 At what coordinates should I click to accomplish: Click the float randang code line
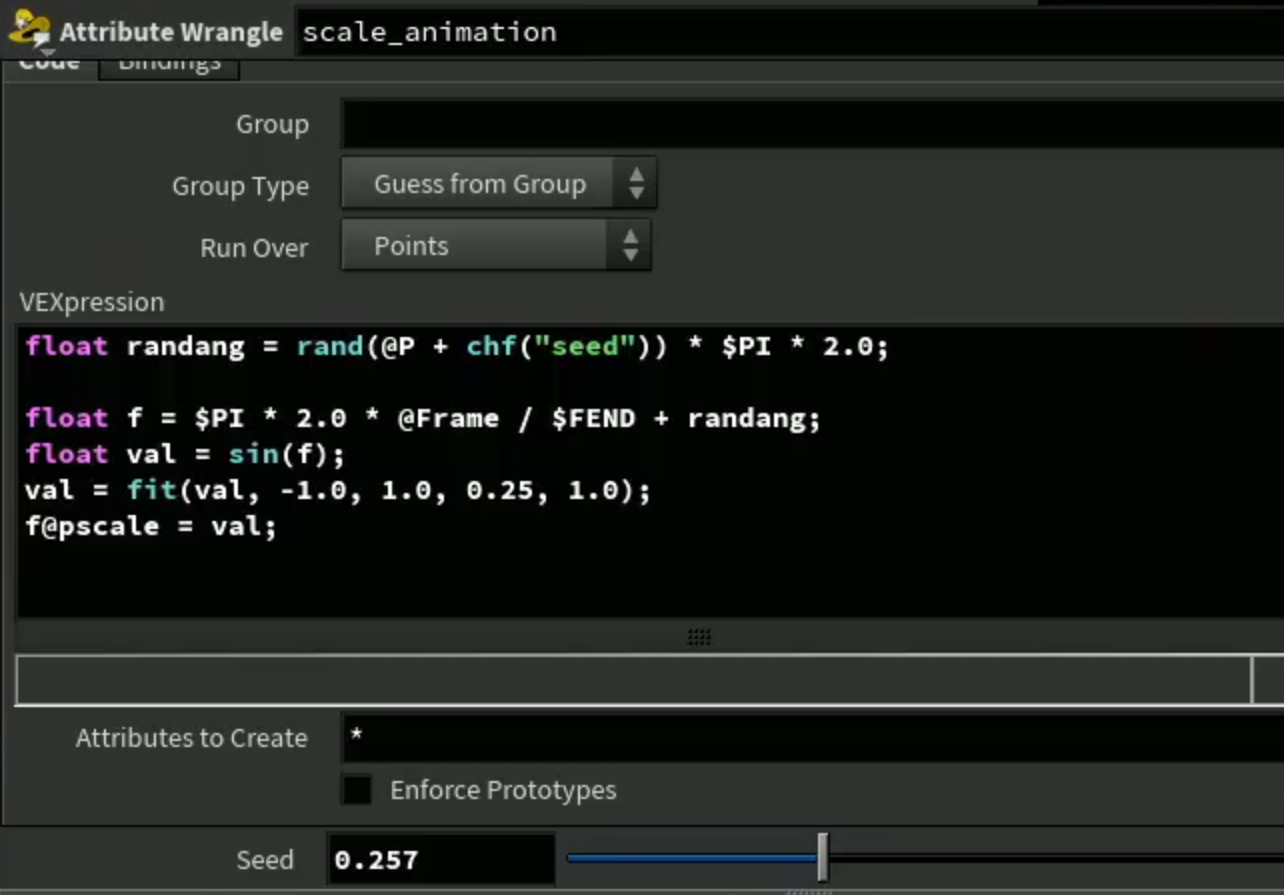(457, 347)
